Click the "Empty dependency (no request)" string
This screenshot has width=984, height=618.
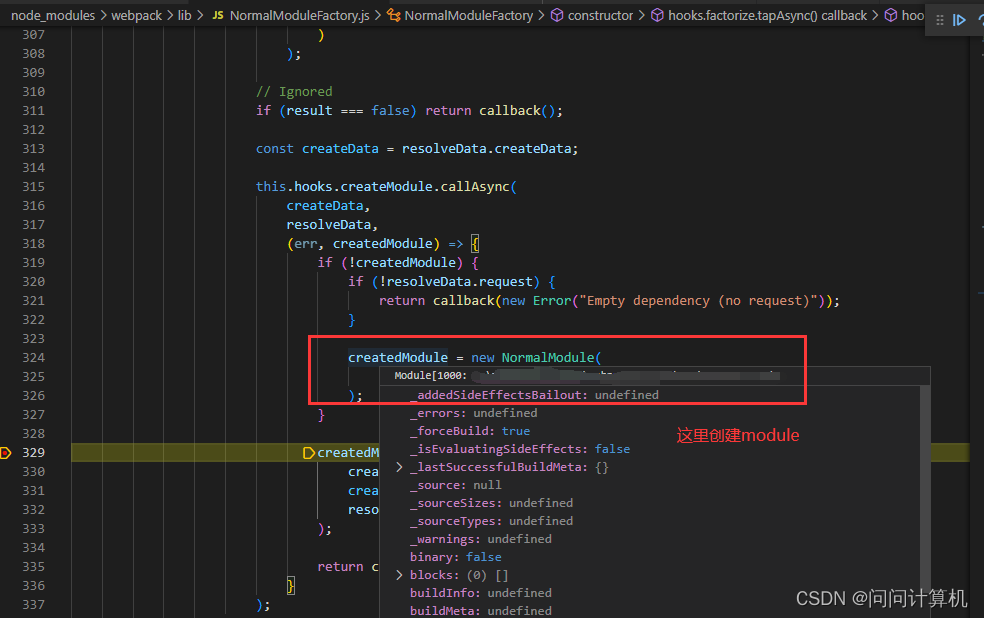pos(697,301)
